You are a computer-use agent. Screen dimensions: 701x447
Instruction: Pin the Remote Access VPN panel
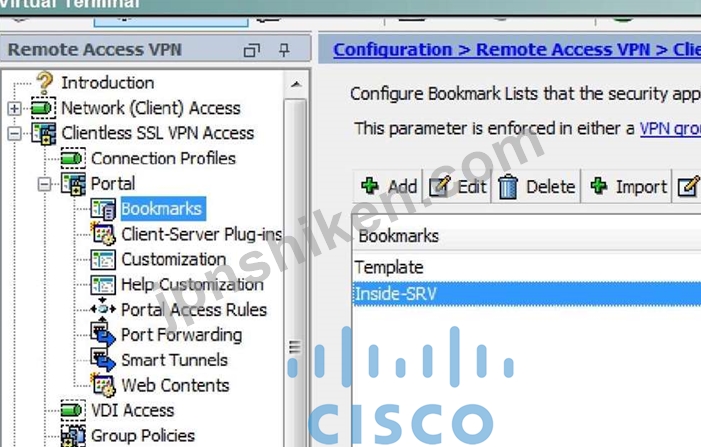pos(284,50)
